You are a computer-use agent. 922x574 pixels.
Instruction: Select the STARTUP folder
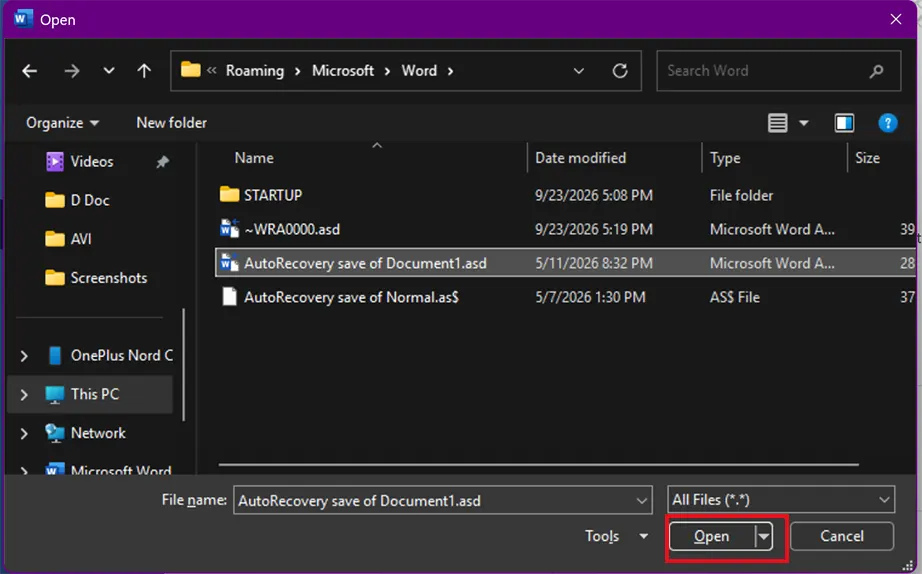pyautogui.click(x=273, y=195)
